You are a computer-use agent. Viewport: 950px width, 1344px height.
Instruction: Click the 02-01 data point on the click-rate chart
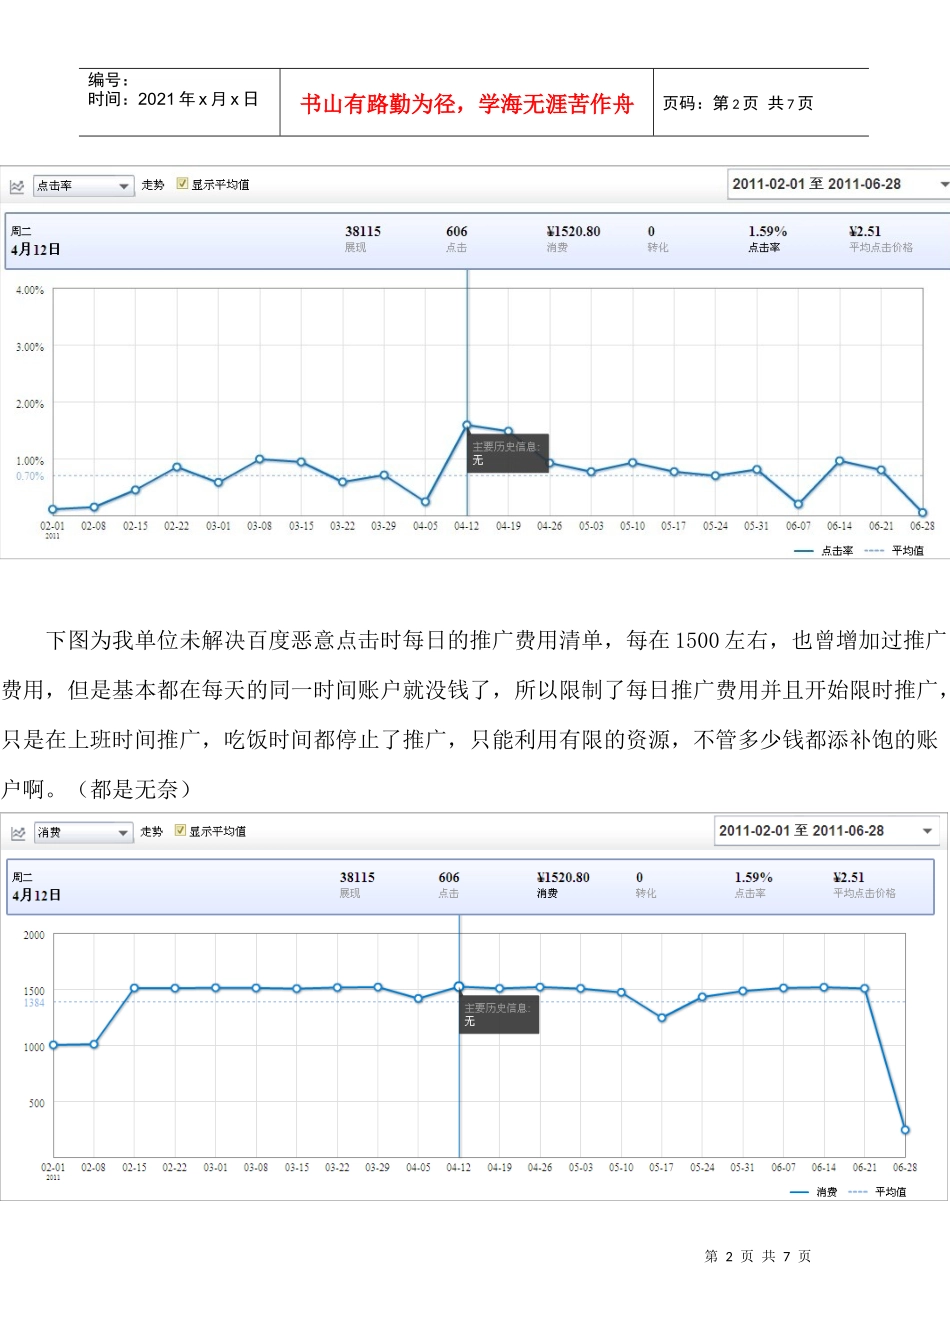coord(53,509)
